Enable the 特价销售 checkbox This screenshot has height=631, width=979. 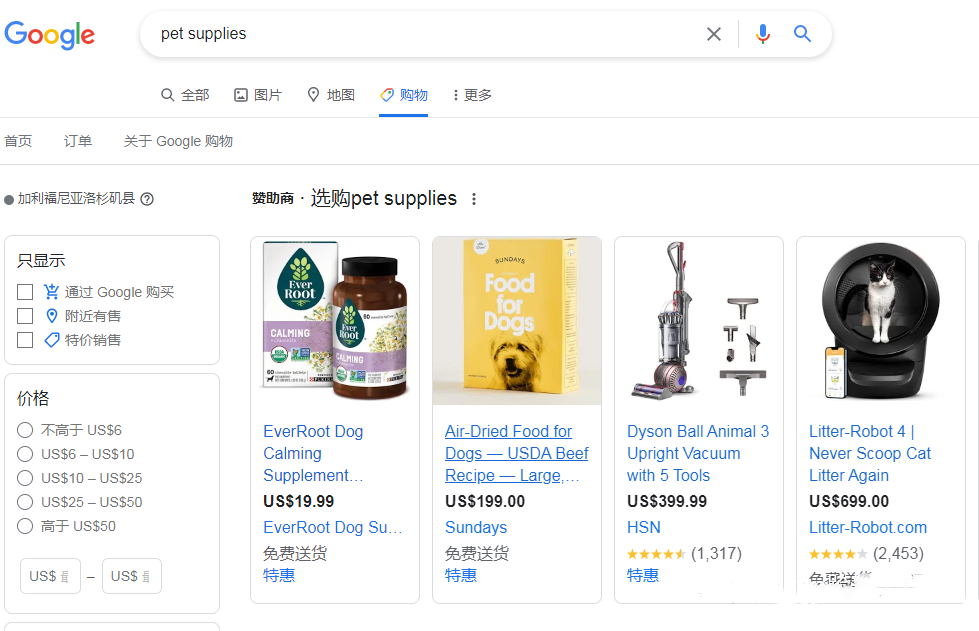coord(25,340)
